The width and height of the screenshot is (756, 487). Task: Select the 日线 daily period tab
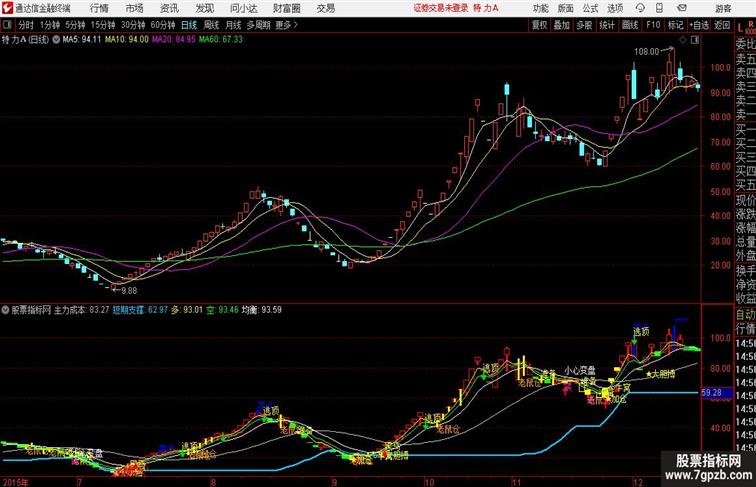click(189, 25)
